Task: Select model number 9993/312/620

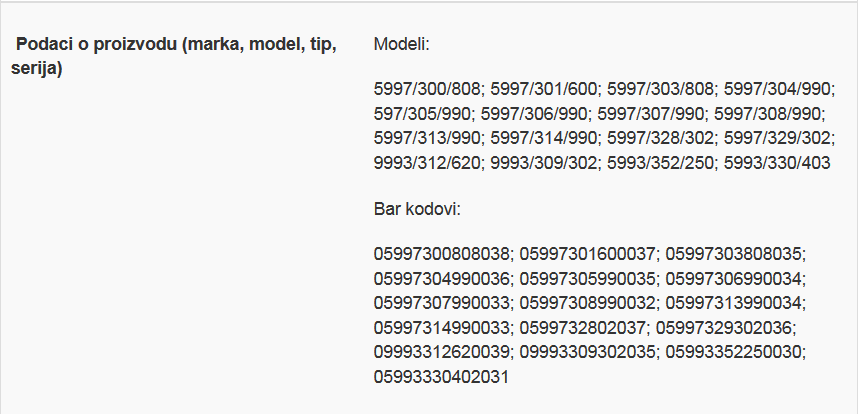Action: tap(426, 162)
